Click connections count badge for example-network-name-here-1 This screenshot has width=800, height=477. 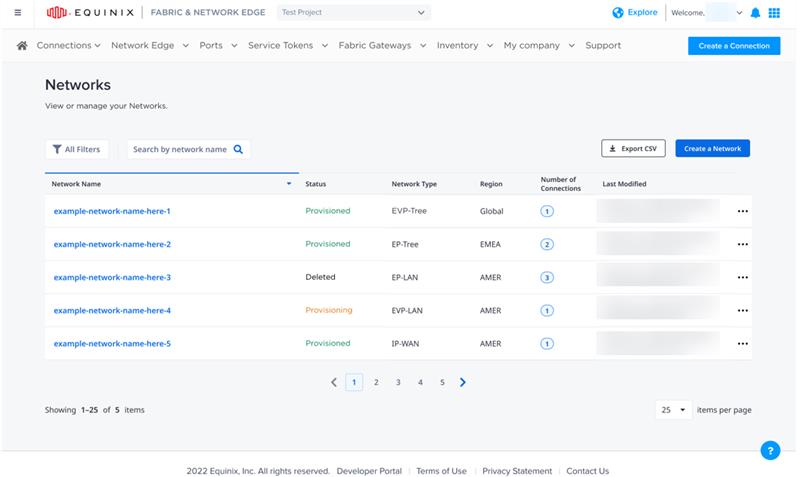(547, 211)
